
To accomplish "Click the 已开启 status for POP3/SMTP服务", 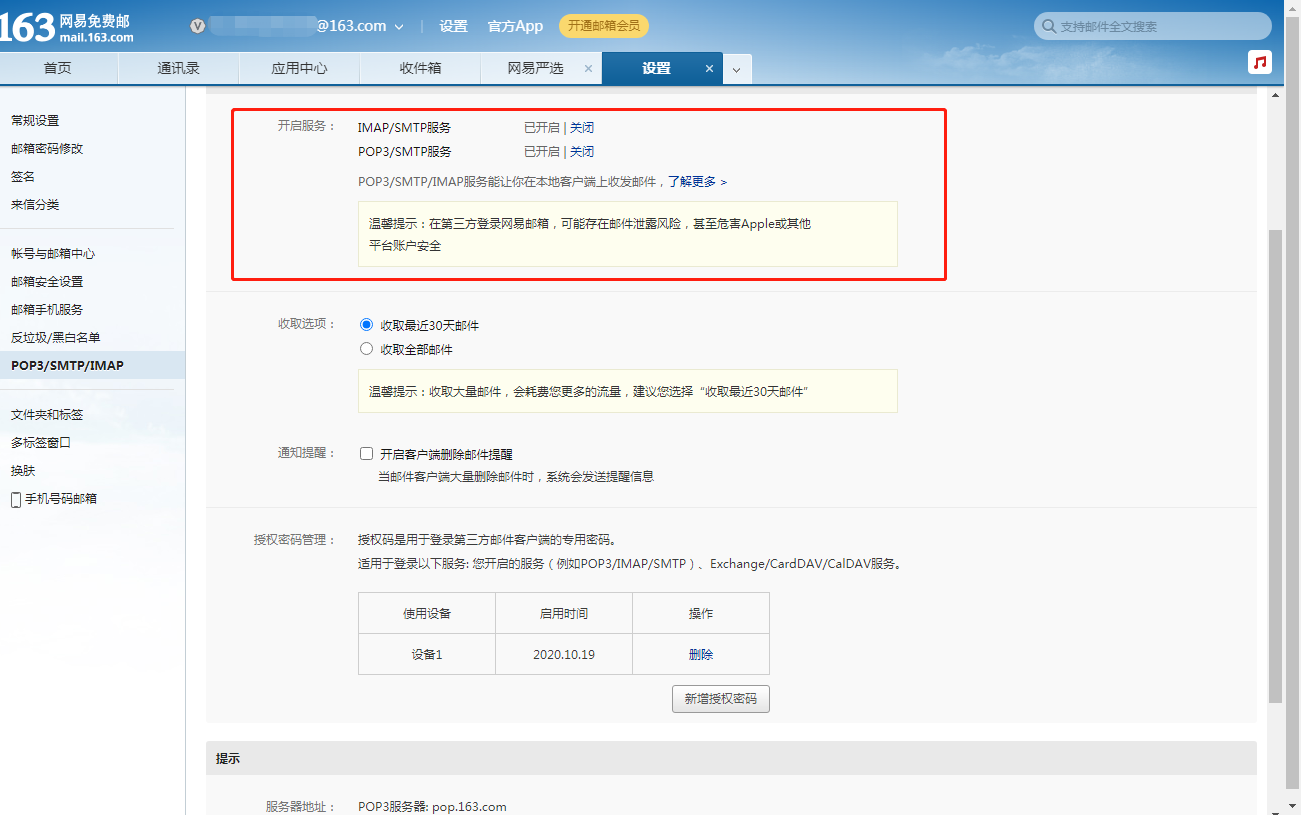I will (542, 152).
